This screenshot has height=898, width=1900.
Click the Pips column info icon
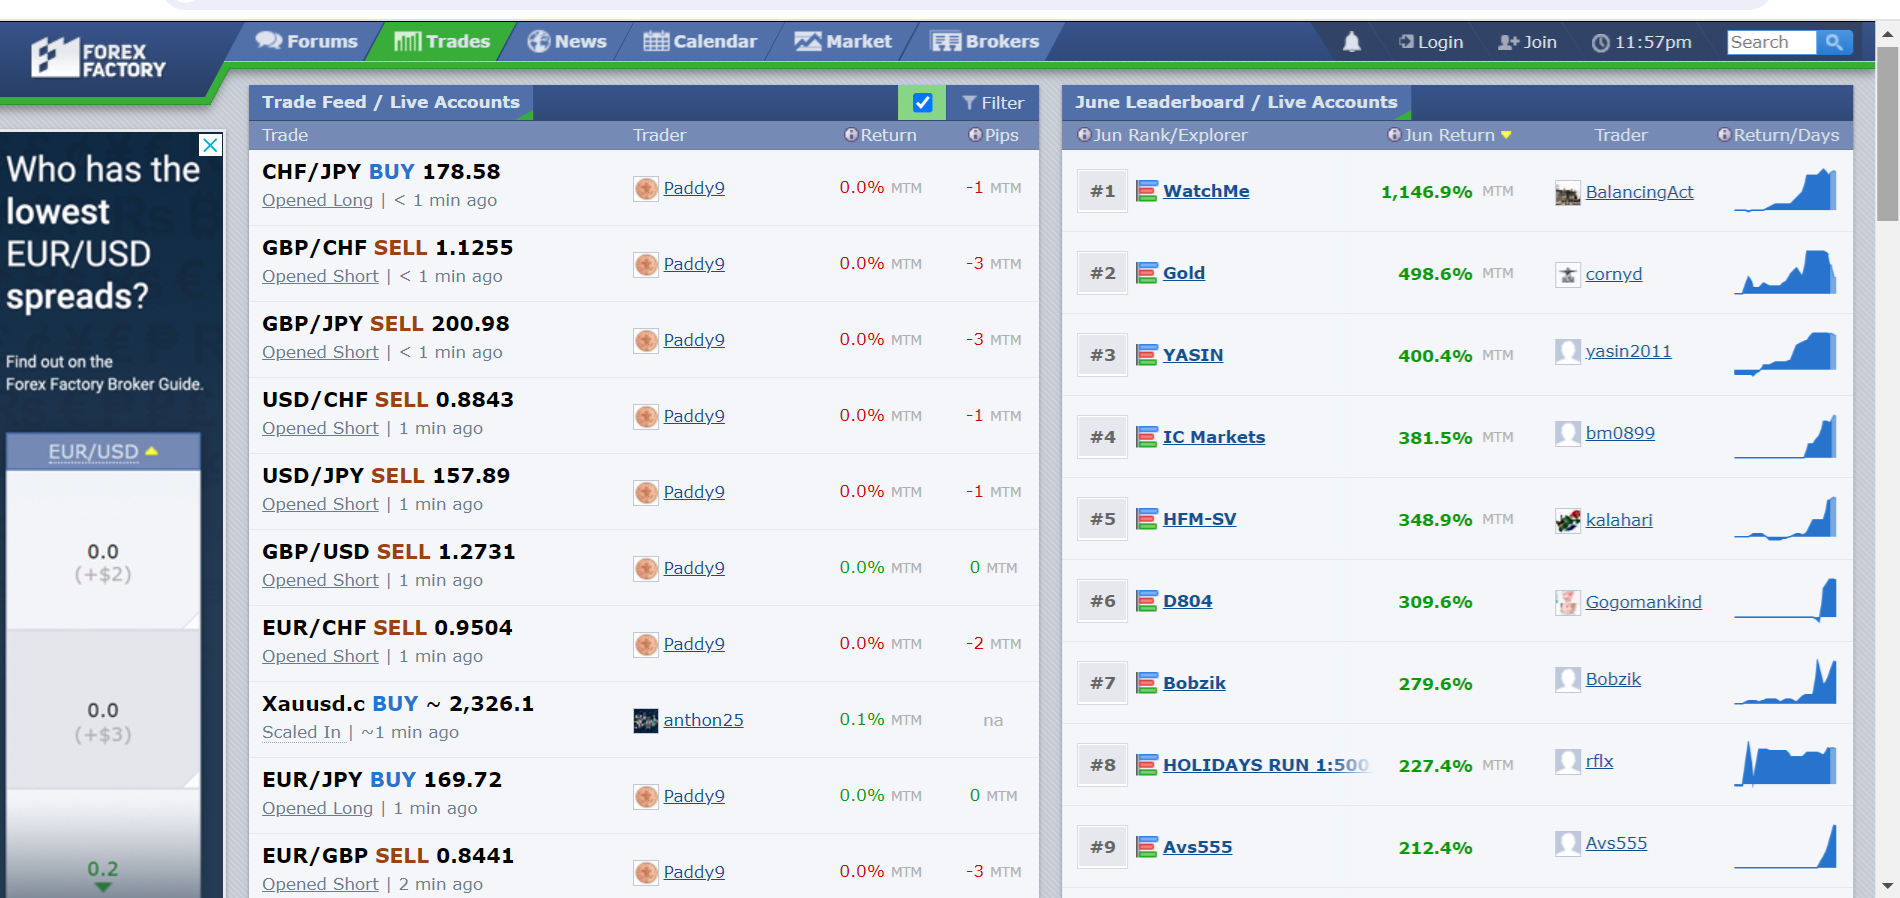[x=975, y=135]
